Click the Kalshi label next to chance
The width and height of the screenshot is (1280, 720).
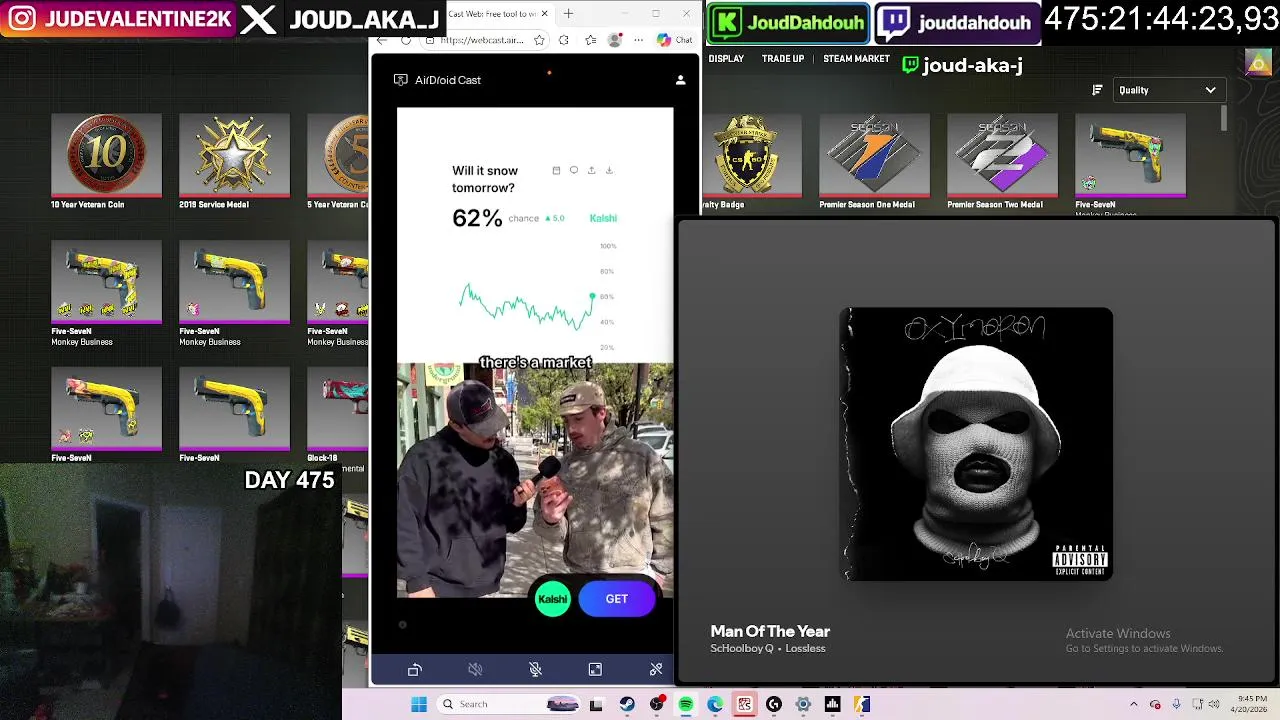[603, 218]
